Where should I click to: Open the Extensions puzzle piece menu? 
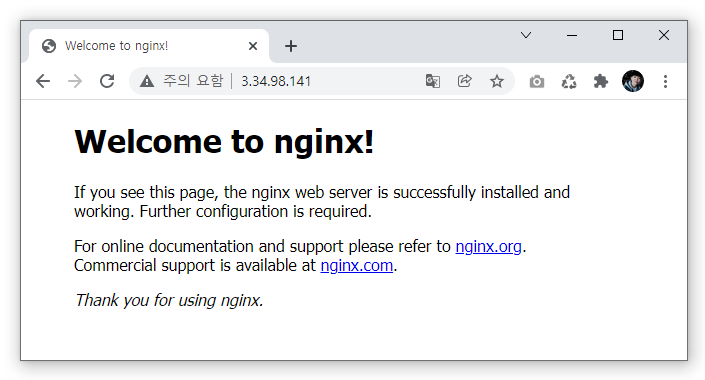601,81
